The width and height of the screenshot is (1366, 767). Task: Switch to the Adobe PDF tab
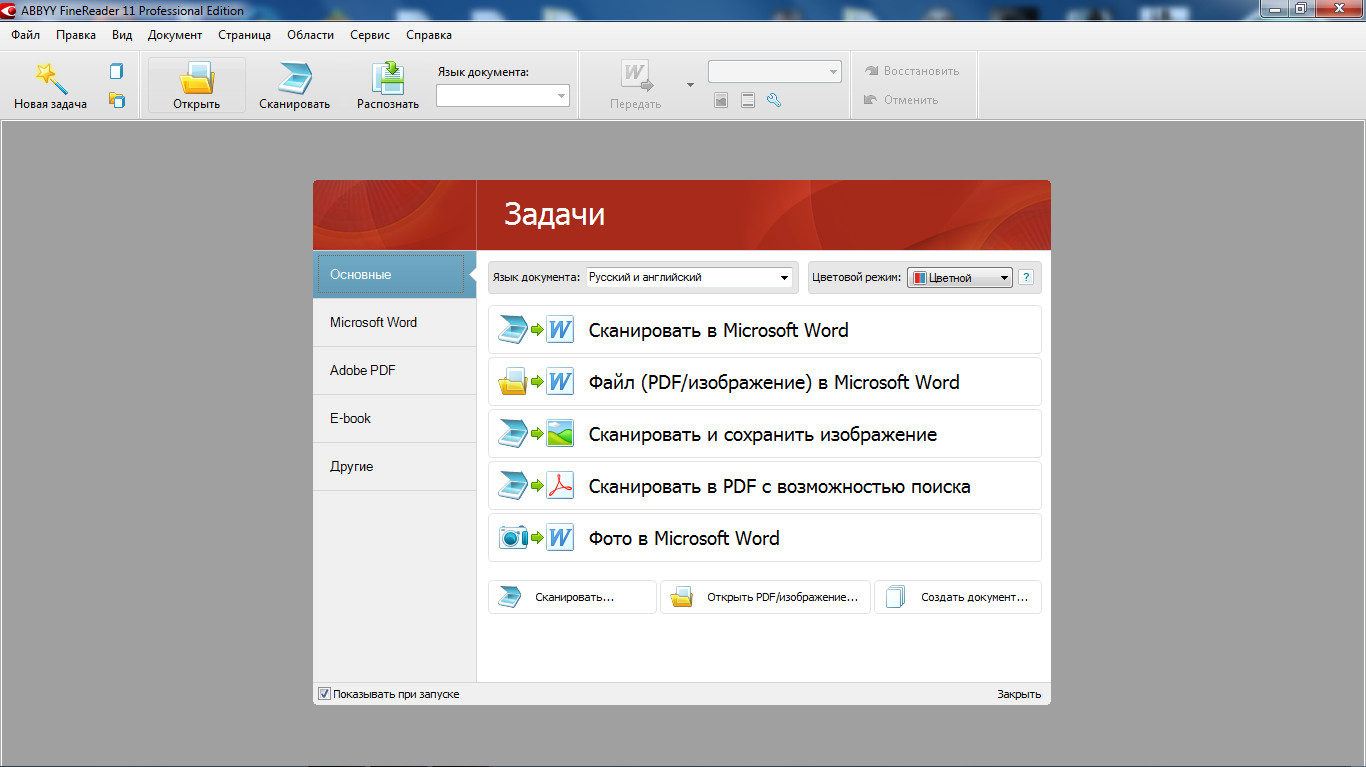363,370
